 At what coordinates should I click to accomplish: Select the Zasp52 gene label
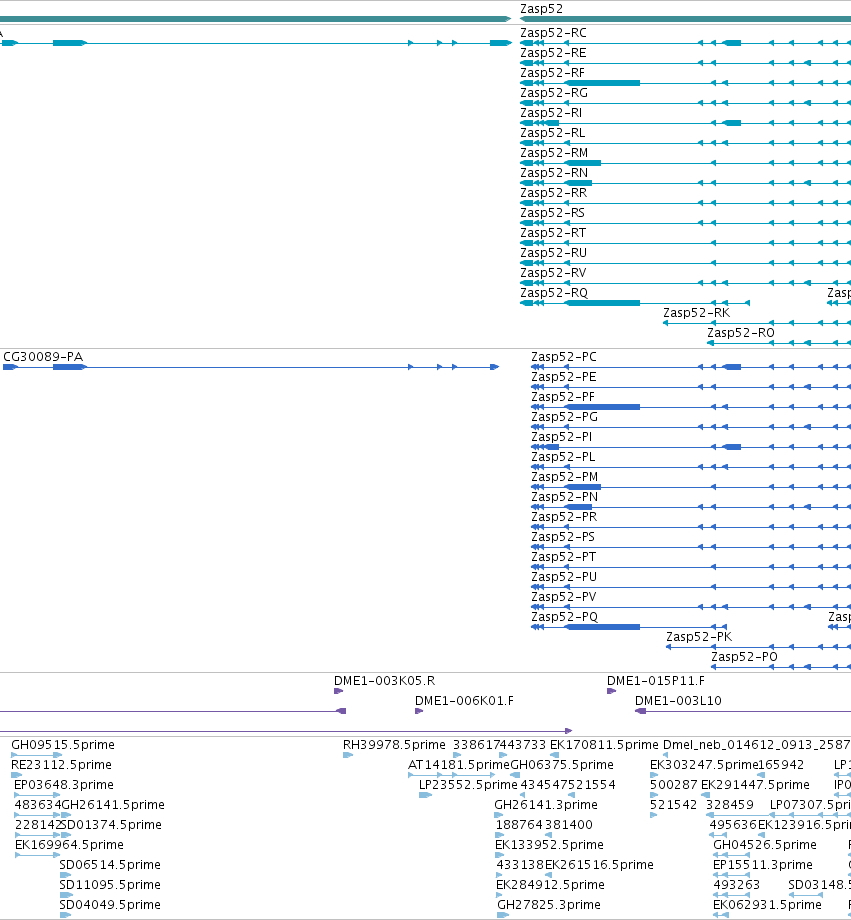pos(541,9)
